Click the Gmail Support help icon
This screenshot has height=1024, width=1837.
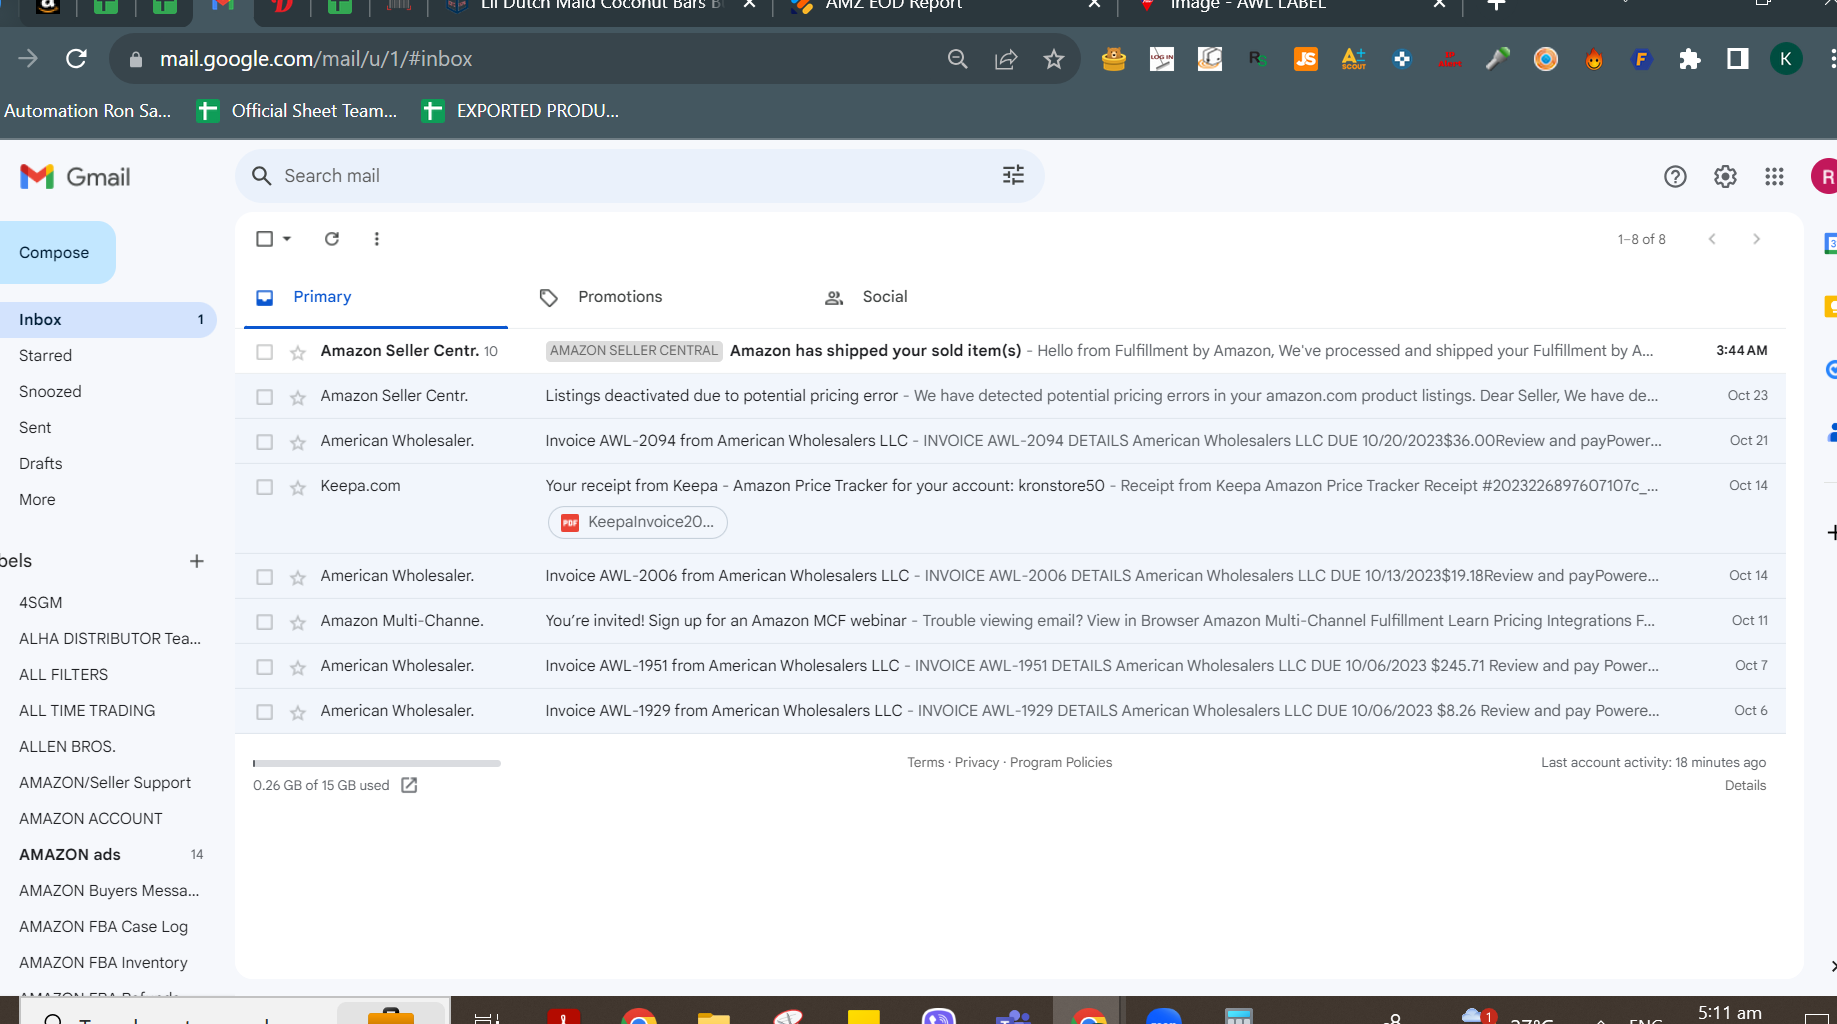coord(1675,177)
